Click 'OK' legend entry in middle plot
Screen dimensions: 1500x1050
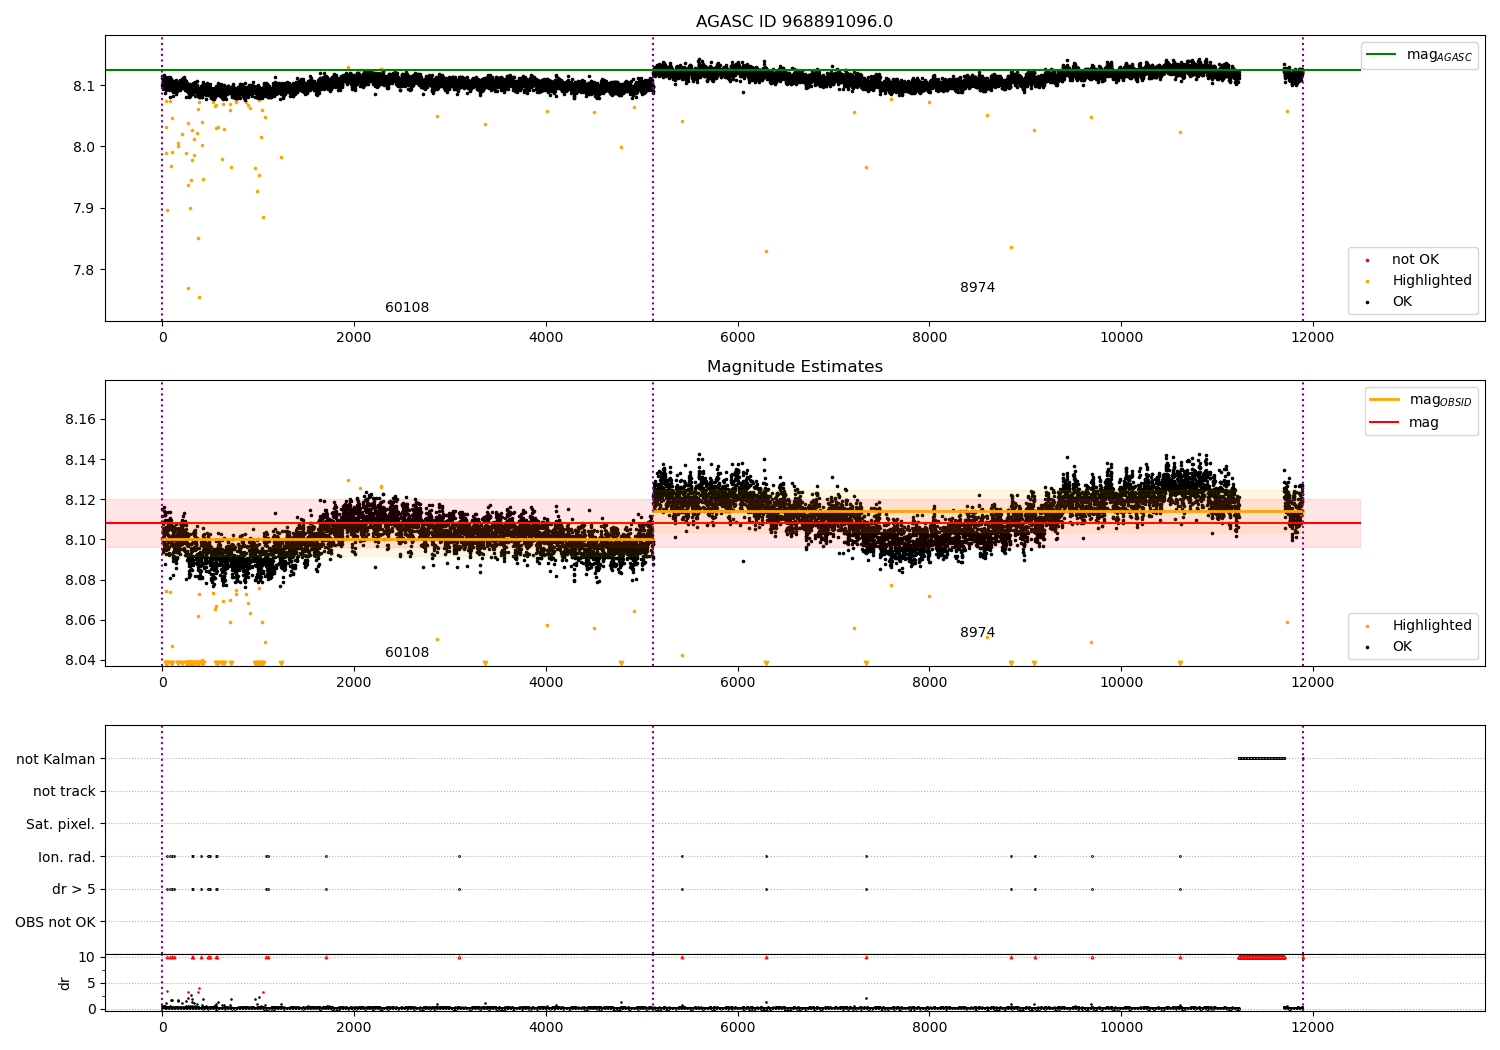tap(1402, 647)
